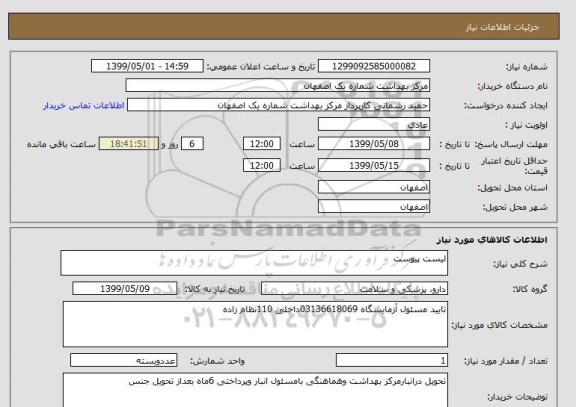Click the need date field 1399/05/09

click(x=125, y=289)
